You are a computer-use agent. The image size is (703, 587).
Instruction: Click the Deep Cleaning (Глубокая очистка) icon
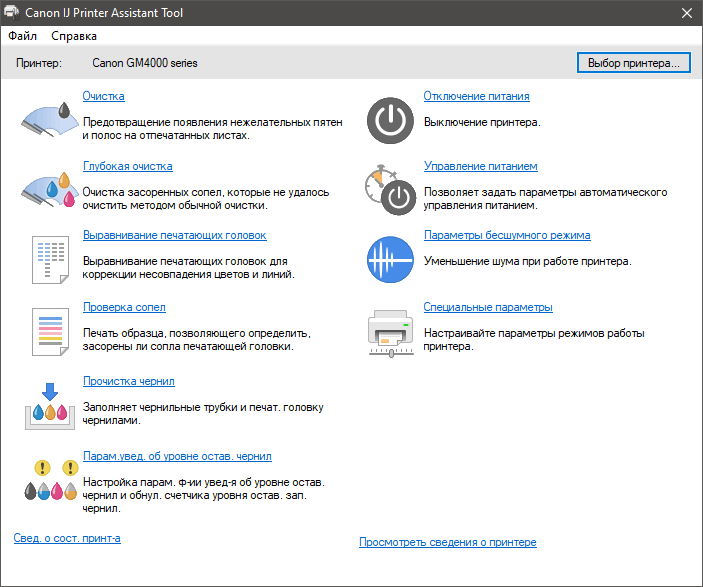(x=48, y=187)
